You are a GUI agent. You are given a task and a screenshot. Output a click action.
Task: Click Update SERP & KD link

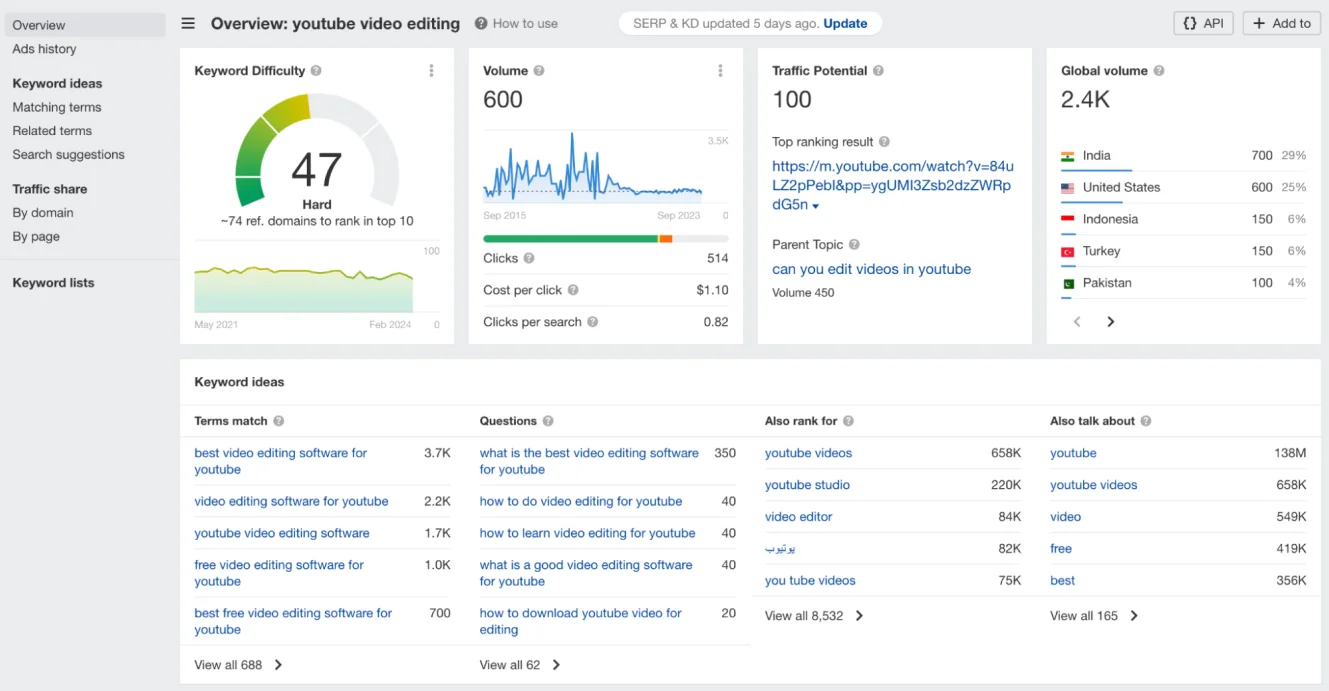point(845,23)
